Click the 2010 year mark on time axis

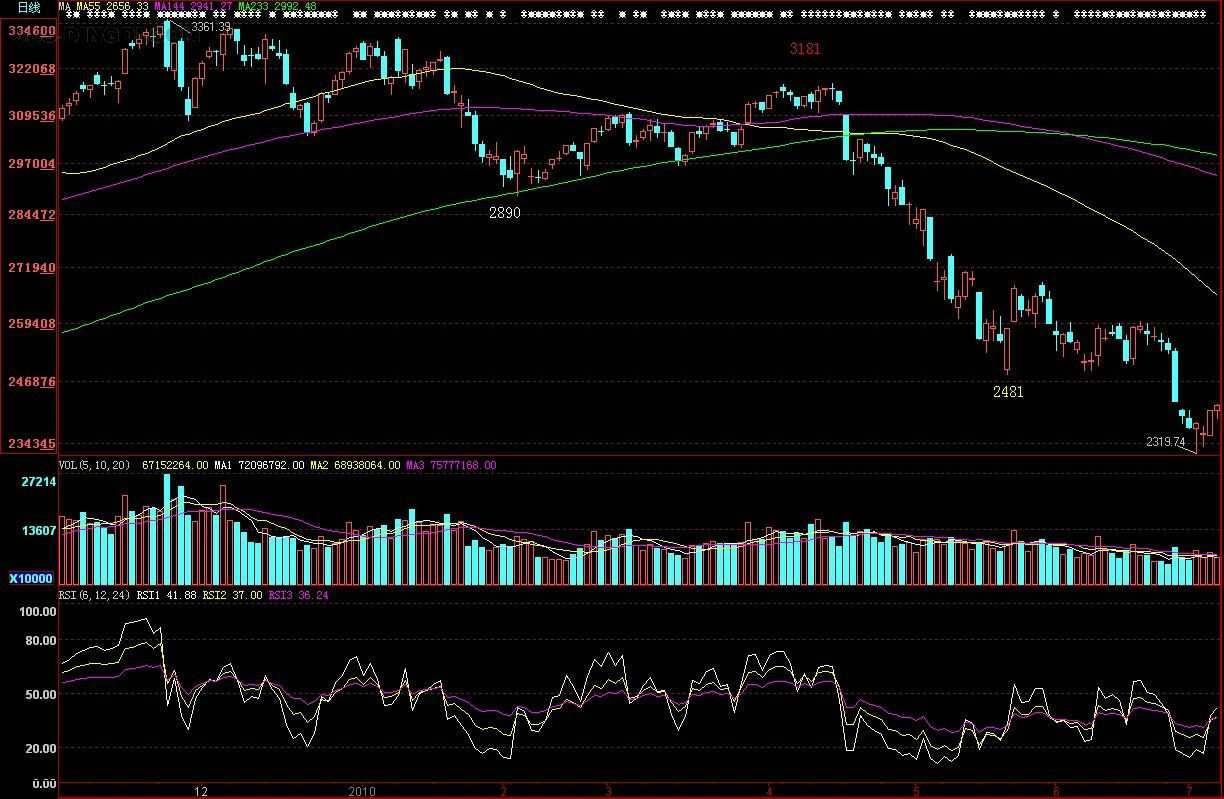click(x=362, y=791)
